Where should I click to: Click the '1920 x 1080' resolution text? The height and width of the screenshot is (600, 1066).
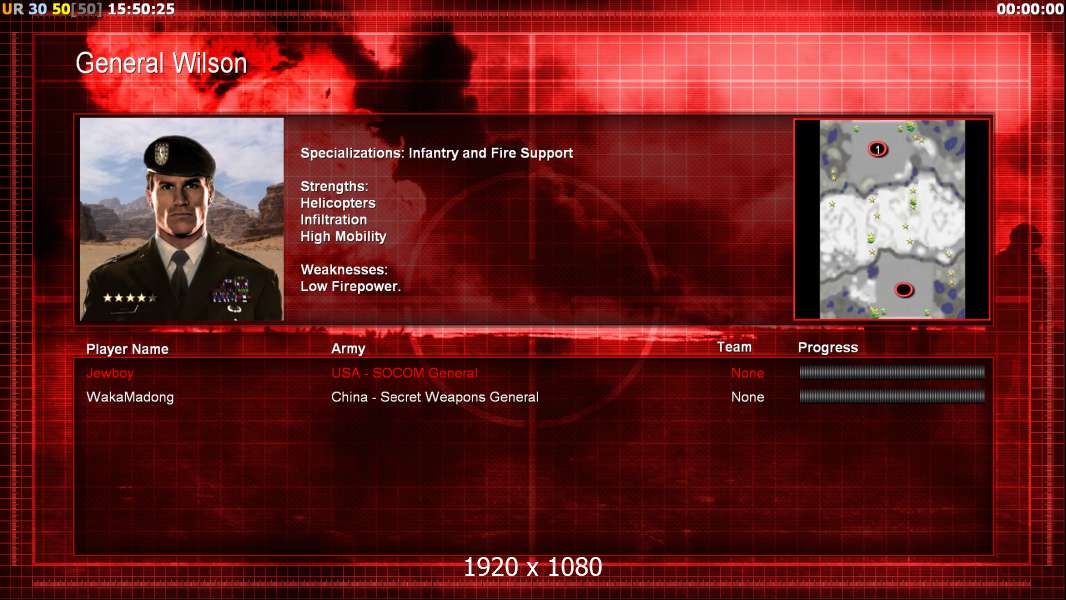(x=533, y=567)
